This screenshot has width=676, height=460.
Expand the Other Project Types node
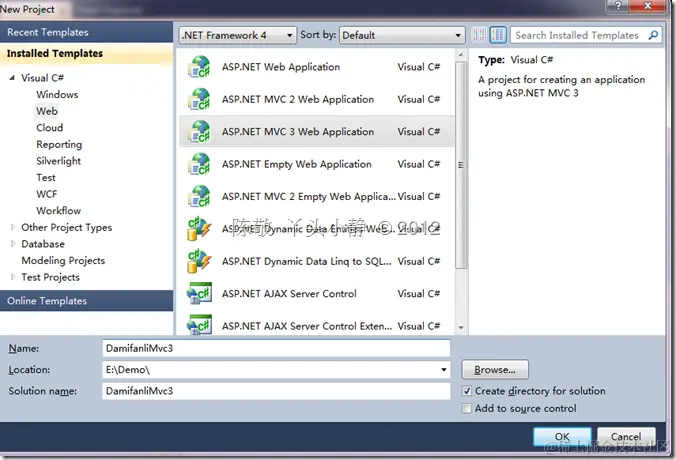point(13,227)
